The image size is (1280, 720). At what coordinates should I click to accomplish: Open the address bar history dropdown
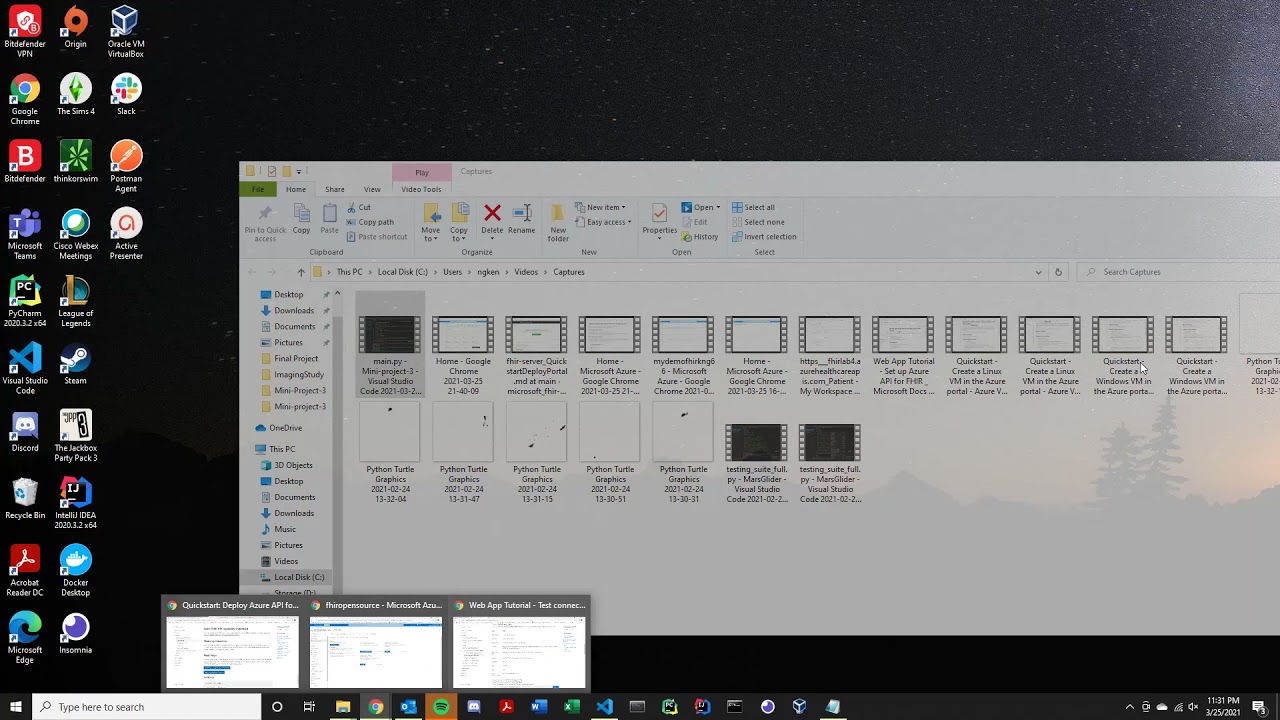click(1038, 272)
